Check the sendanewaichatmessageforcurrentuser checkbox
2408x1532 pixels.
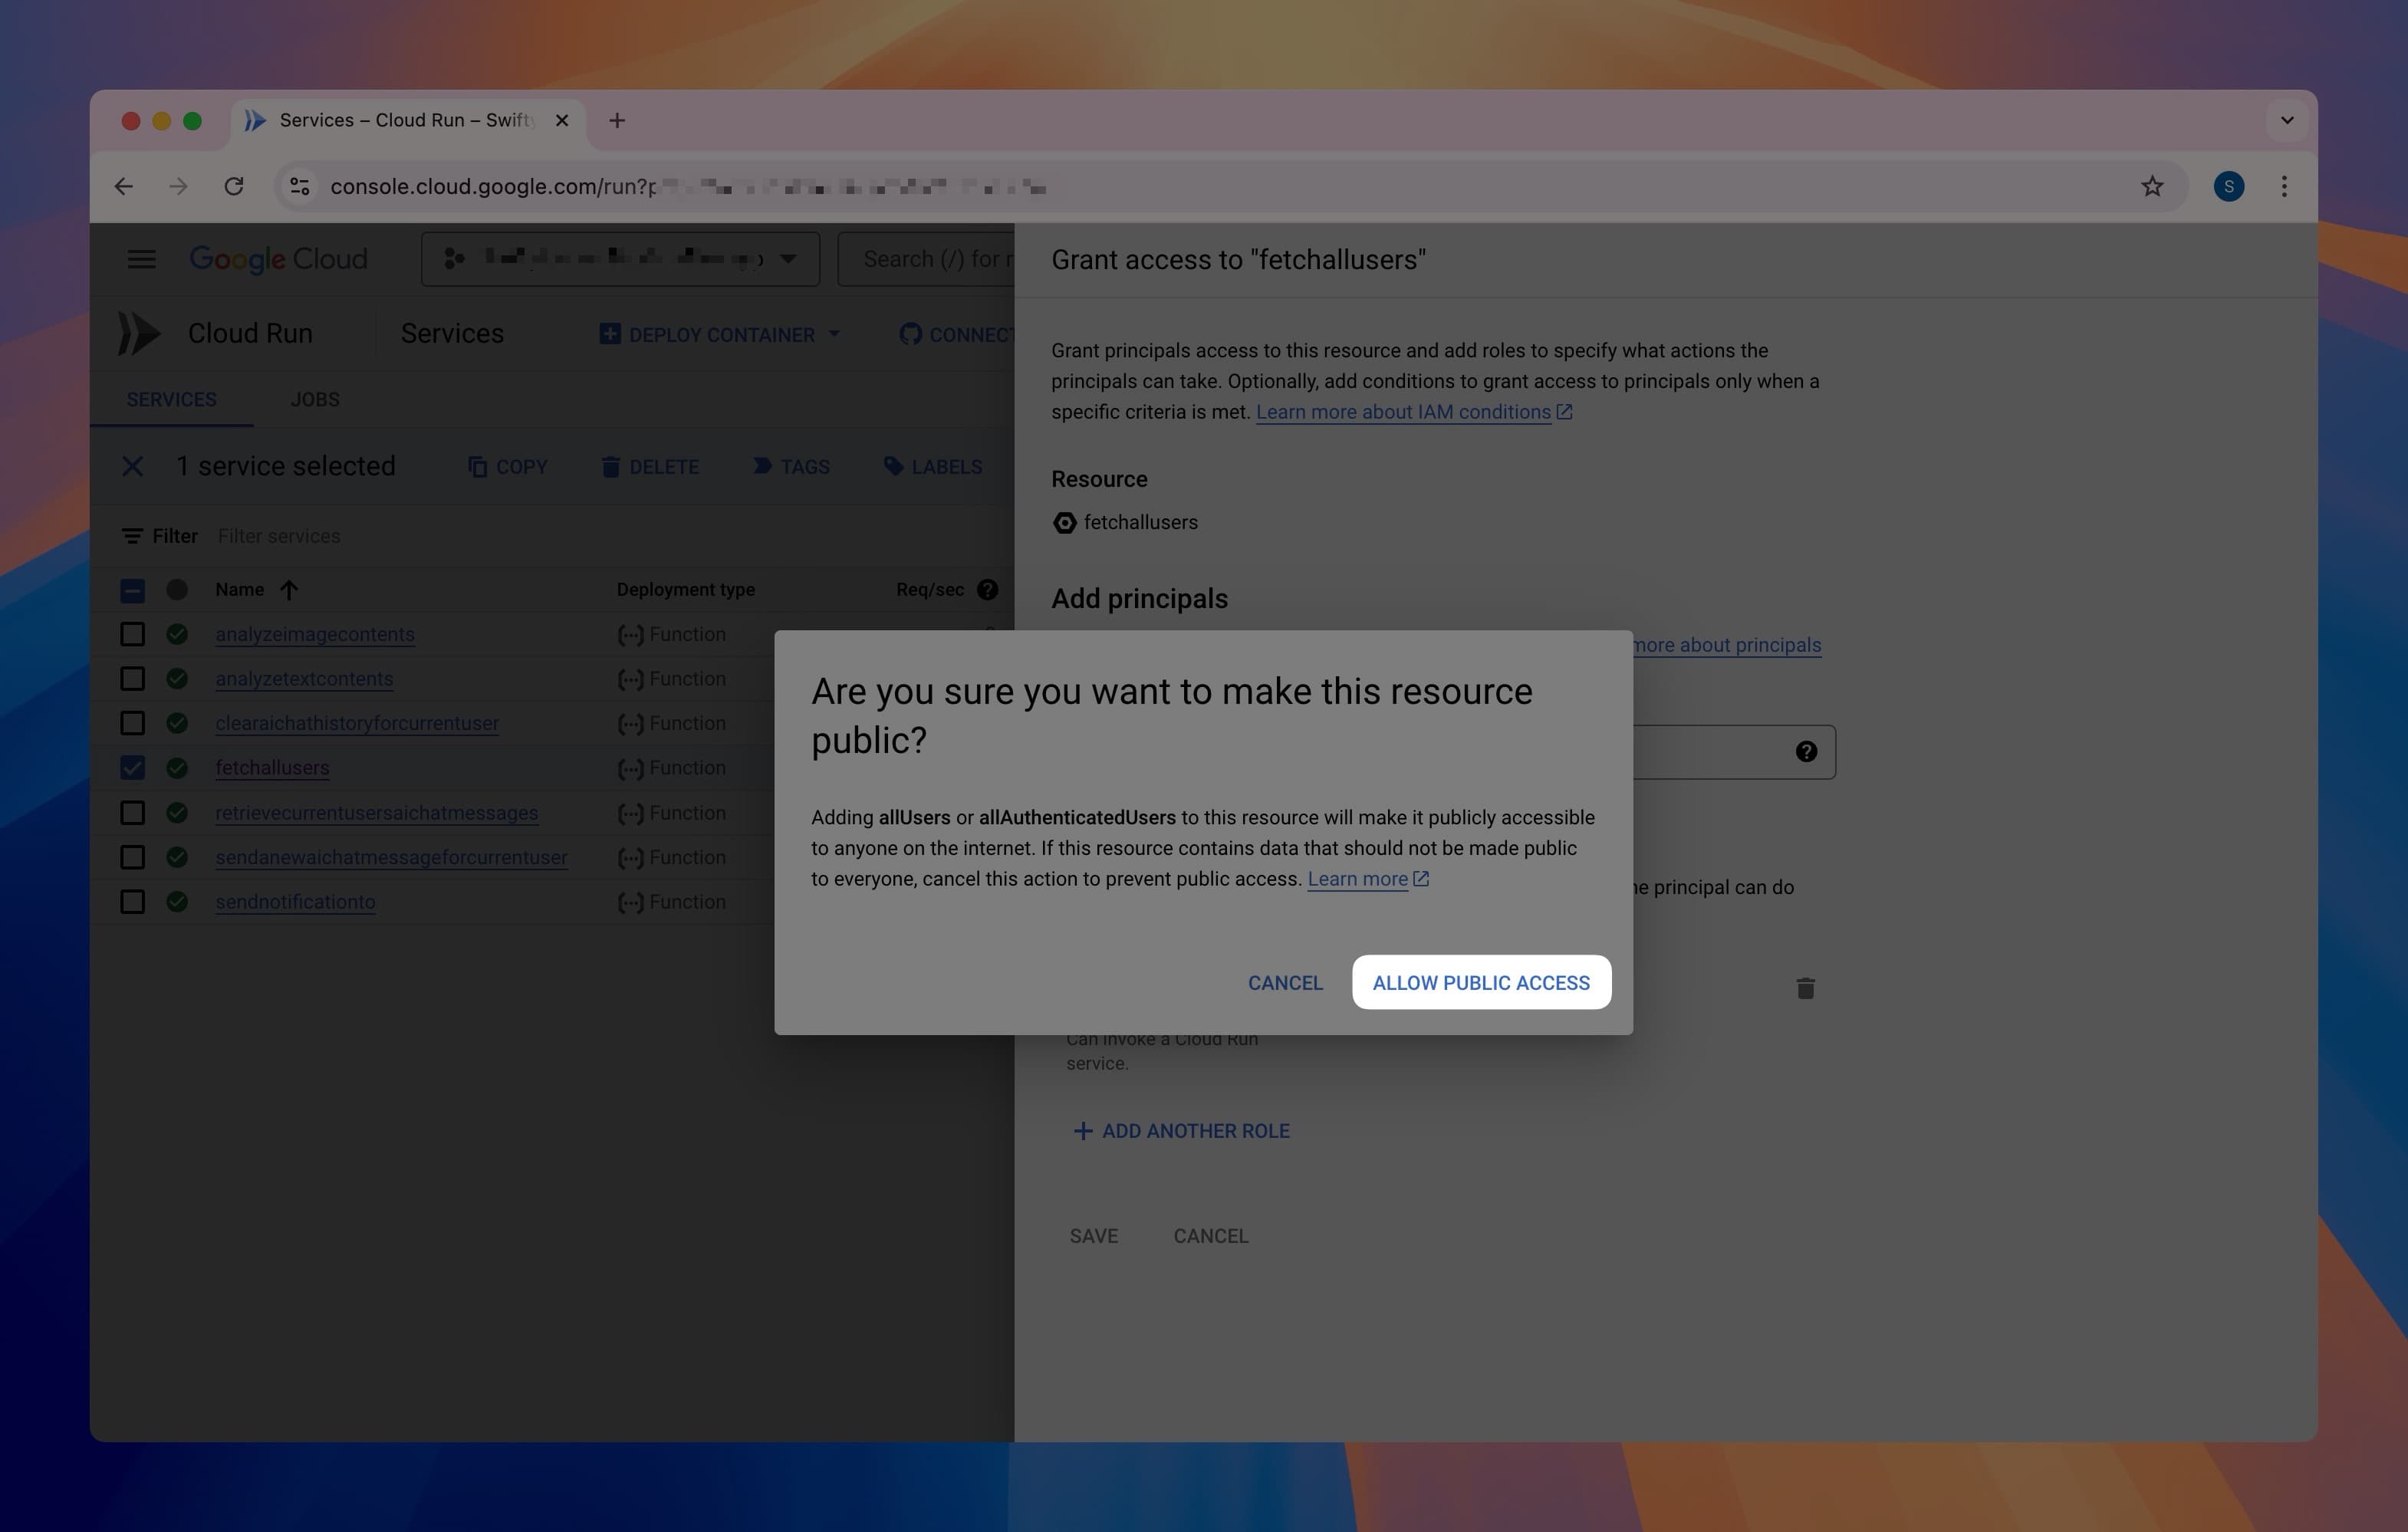pos(132,857)
